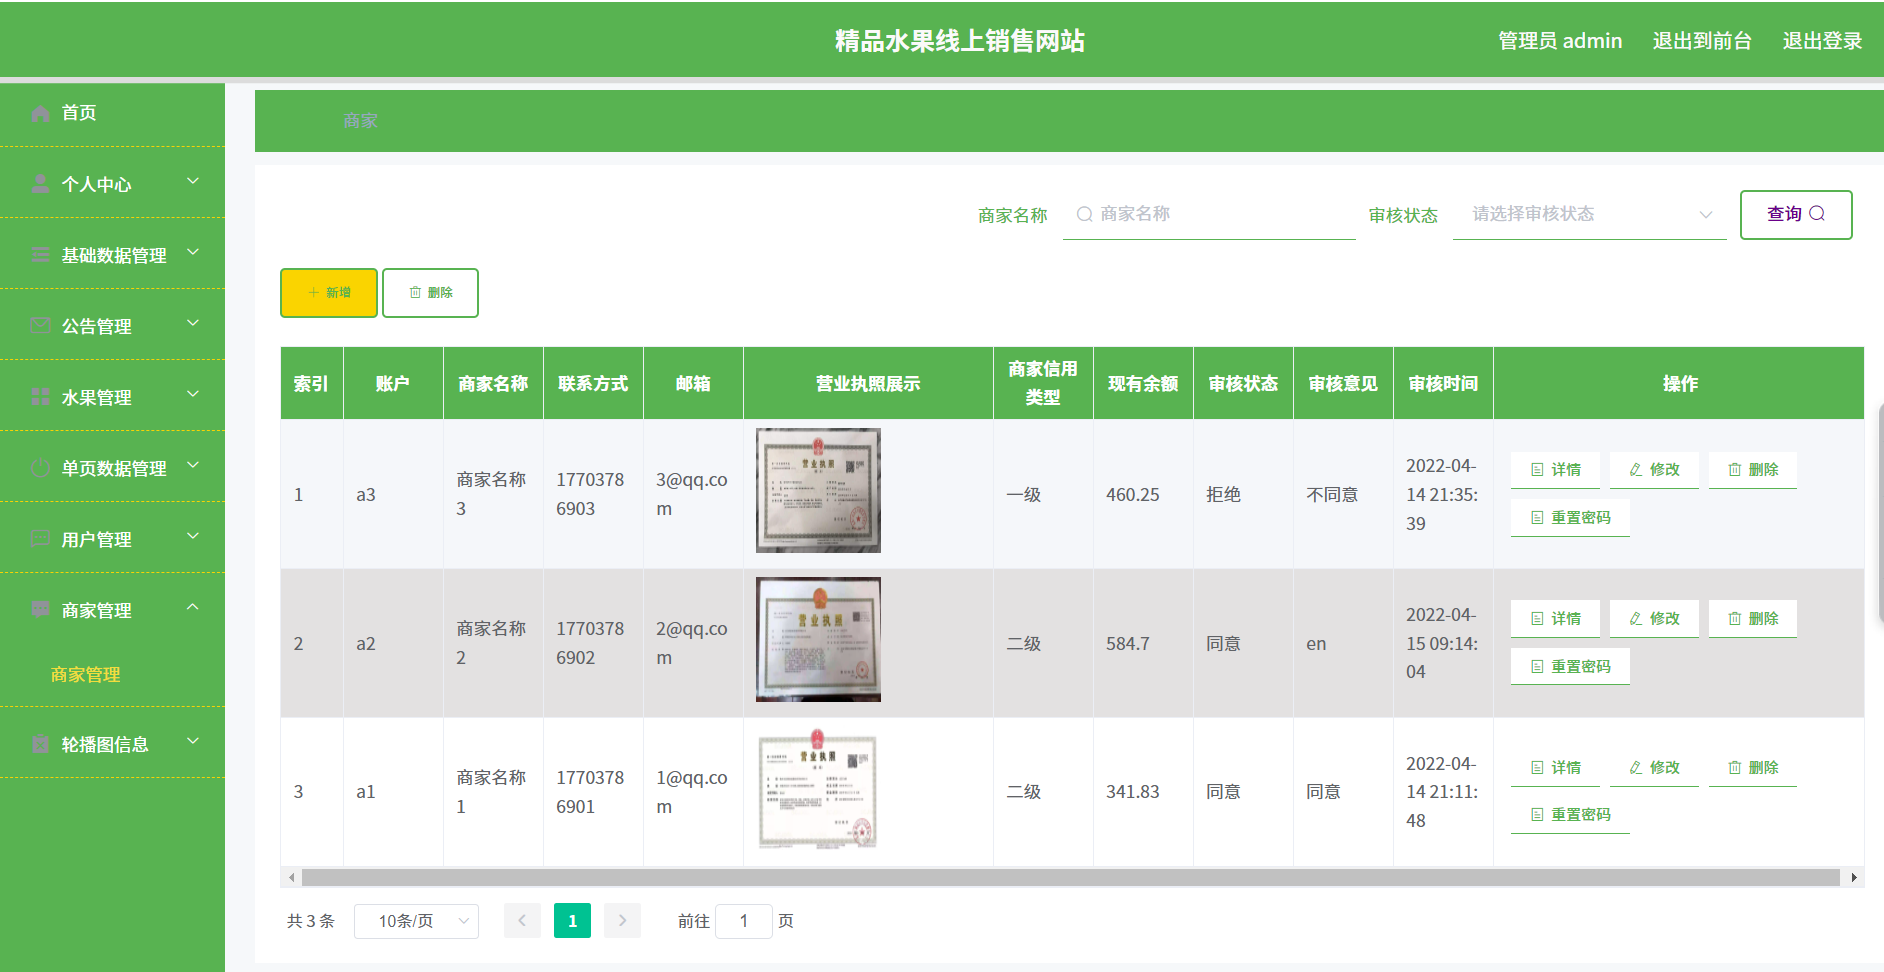This screenshot has height=972, width=1884.
Task: Open 用户管理 menu item
Action: pyautogui.click(x=112, y=539)
